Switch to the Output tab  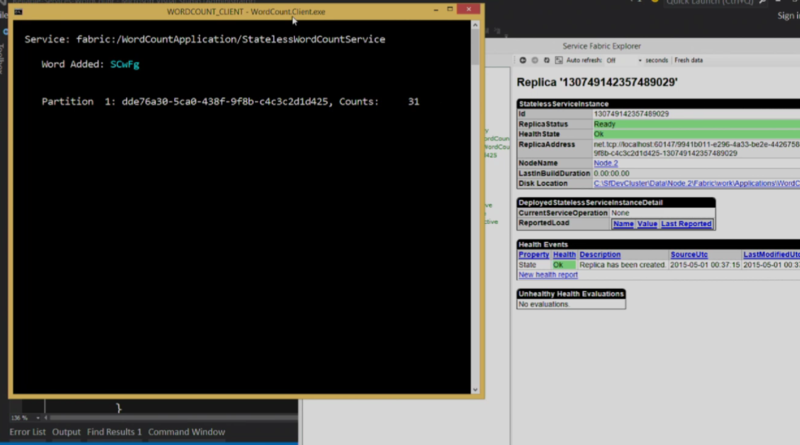pos(66,432)
